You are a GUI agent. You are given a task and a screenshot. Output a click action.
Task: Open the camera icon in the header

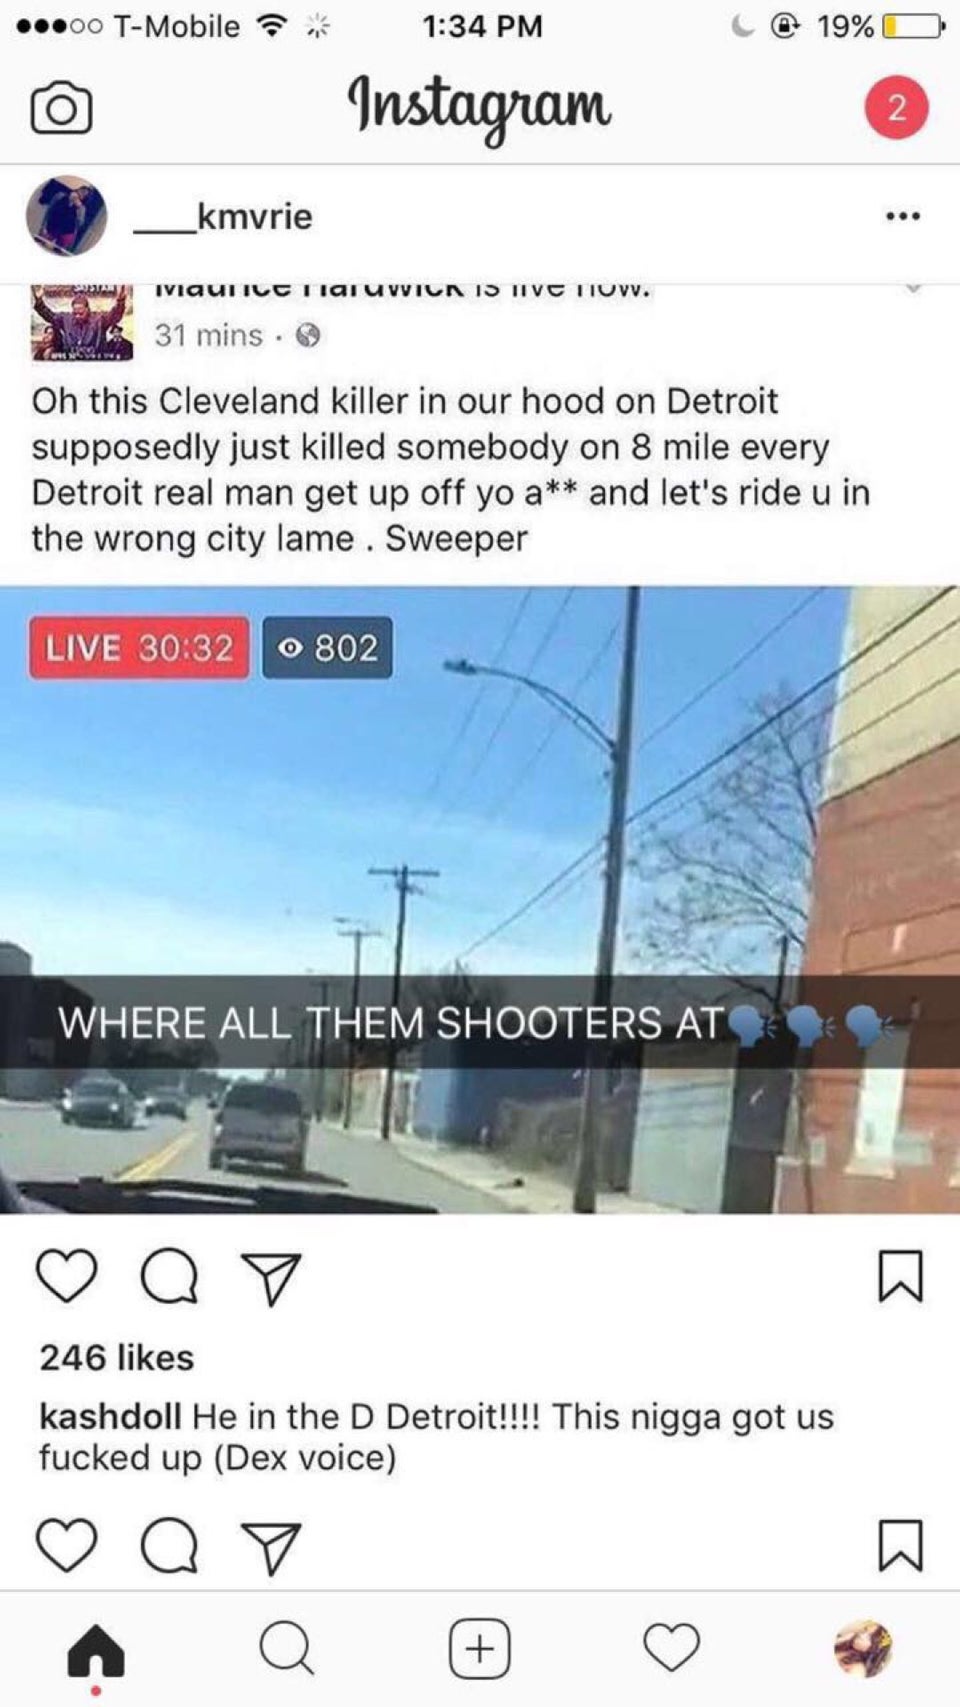click(x=61, y=108)
